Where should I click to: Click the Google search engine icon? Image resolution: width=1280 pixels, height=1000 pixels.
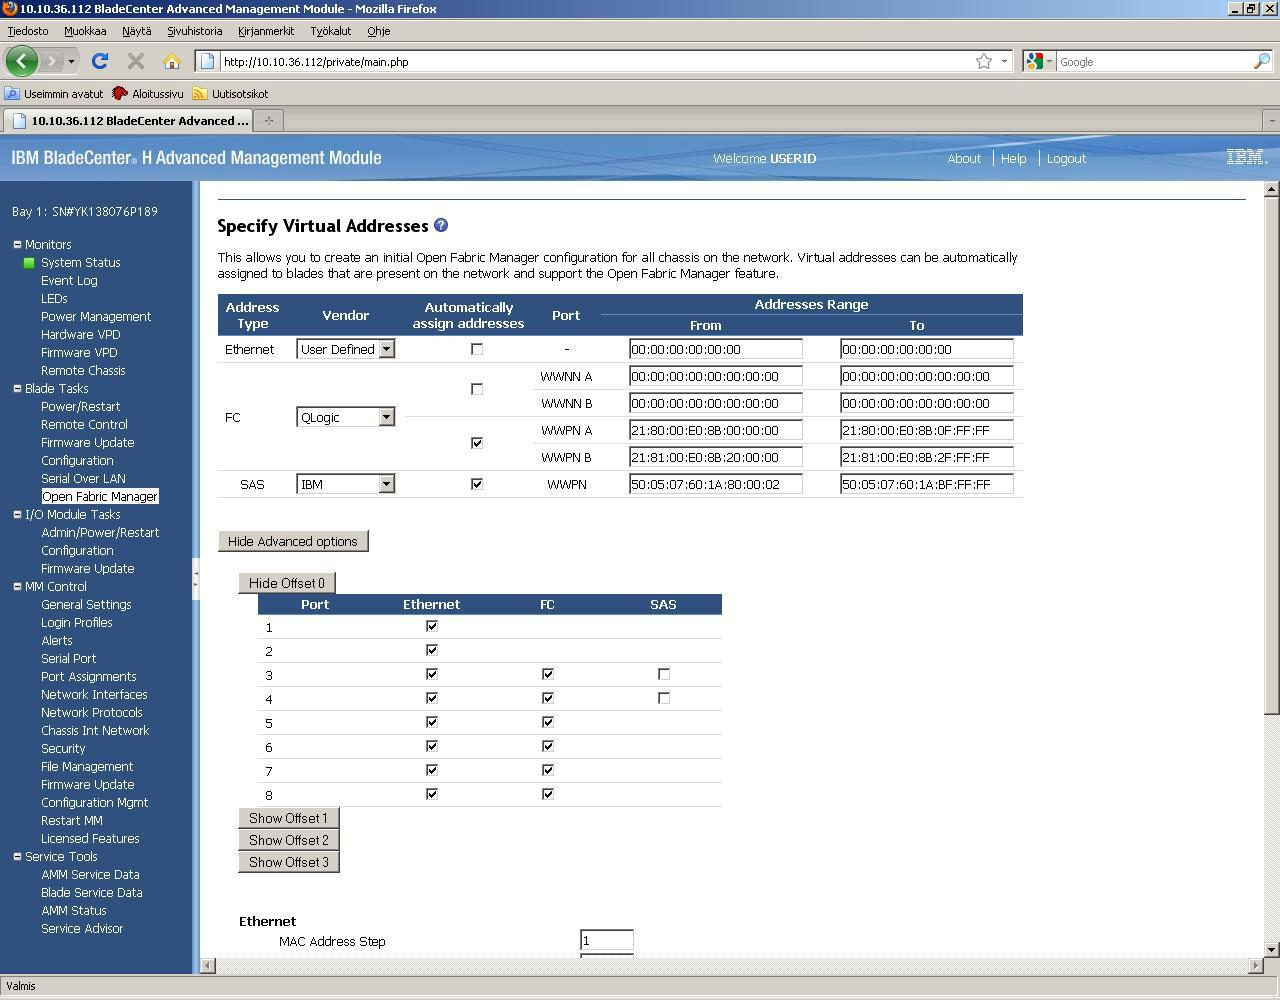point(1035,61)
